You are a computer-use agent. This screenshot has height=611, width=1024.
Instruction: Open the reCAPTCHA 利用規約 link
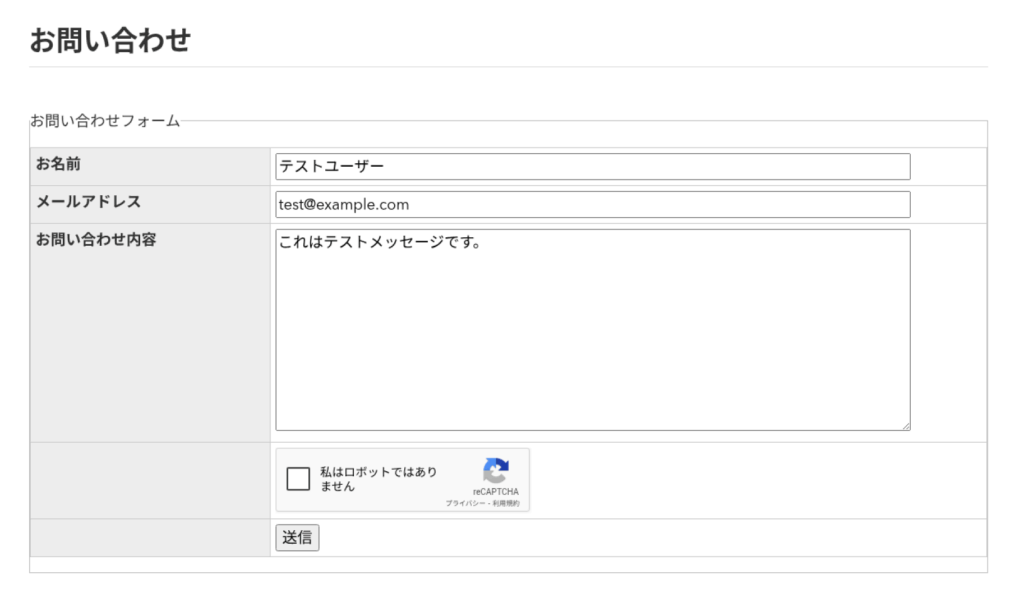click(x=506, y=504)
